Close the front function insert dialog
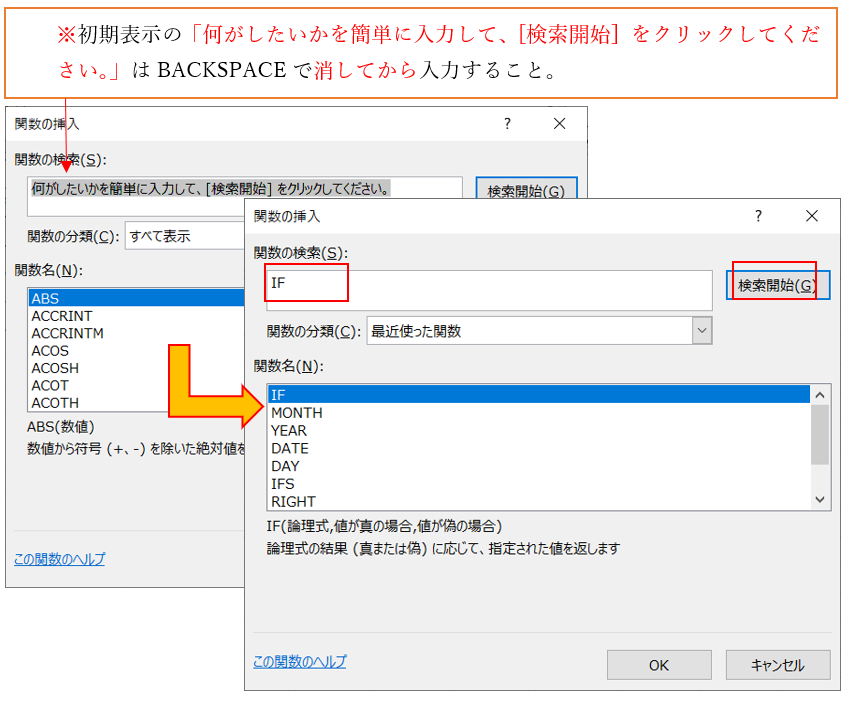 [x=811, y=216]
